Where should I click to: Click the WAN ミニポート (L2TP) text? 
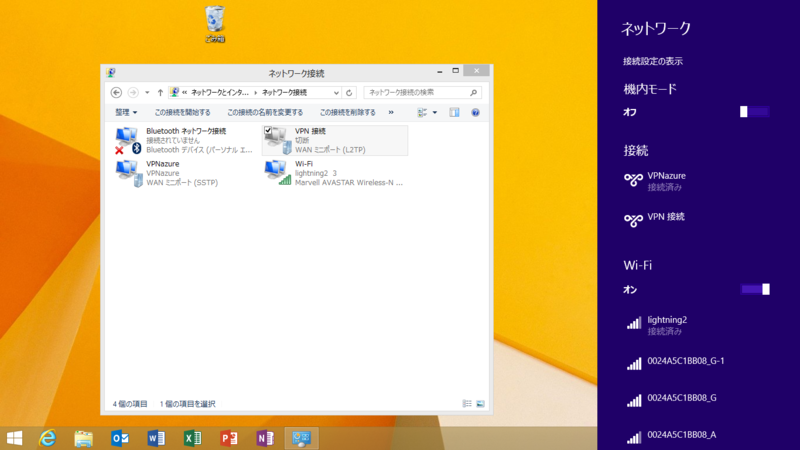[x=330, y=150]
